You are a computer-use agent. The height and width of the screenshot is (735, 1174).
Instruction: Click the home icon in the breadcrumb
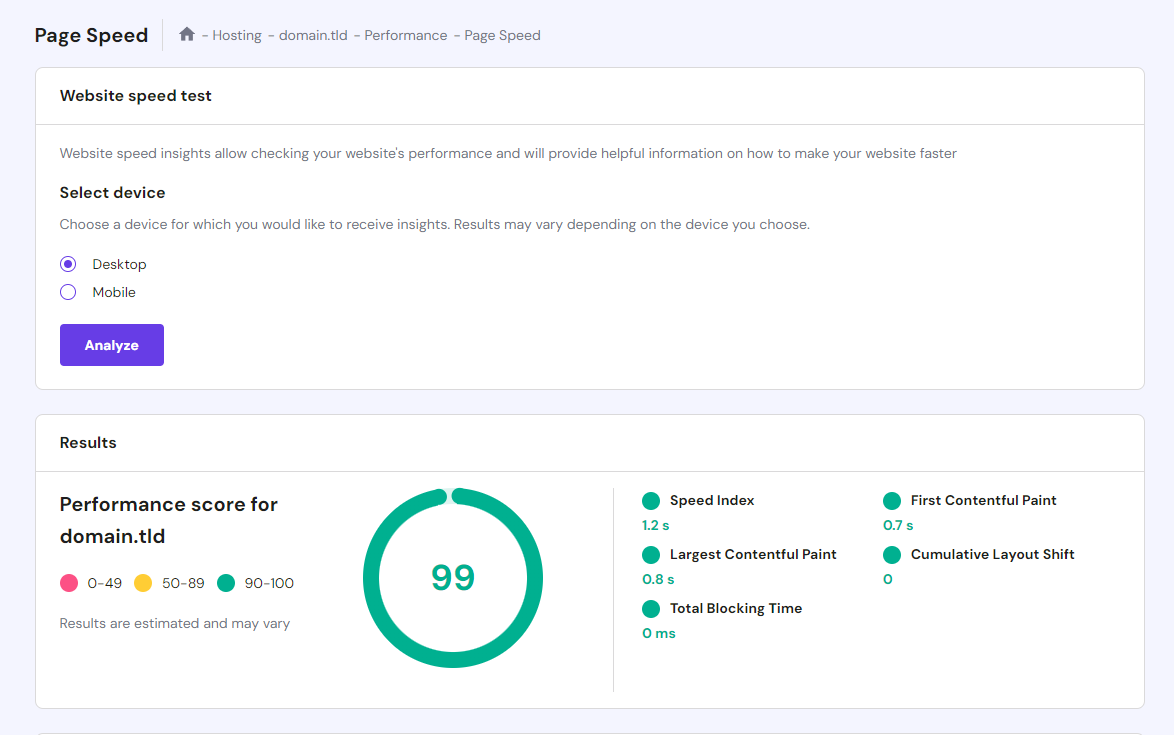coord(186,33)
